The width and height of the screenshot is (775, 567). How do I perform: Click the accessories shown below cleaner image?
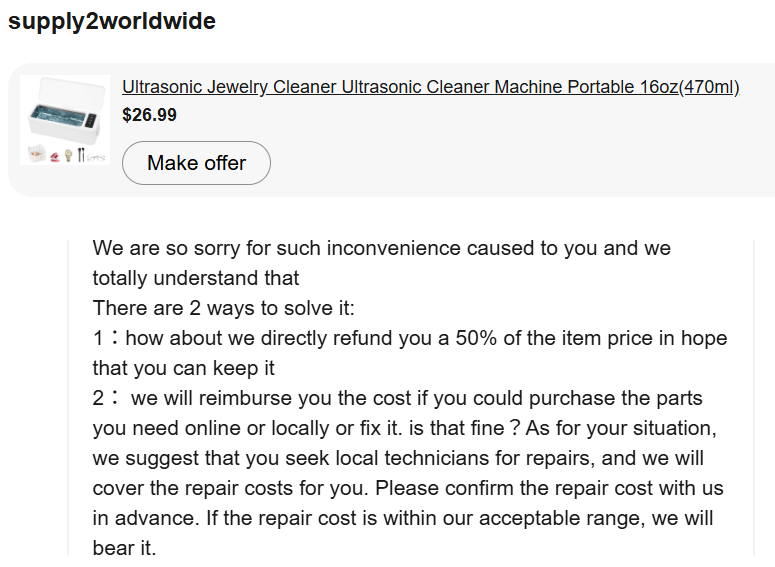65,154
